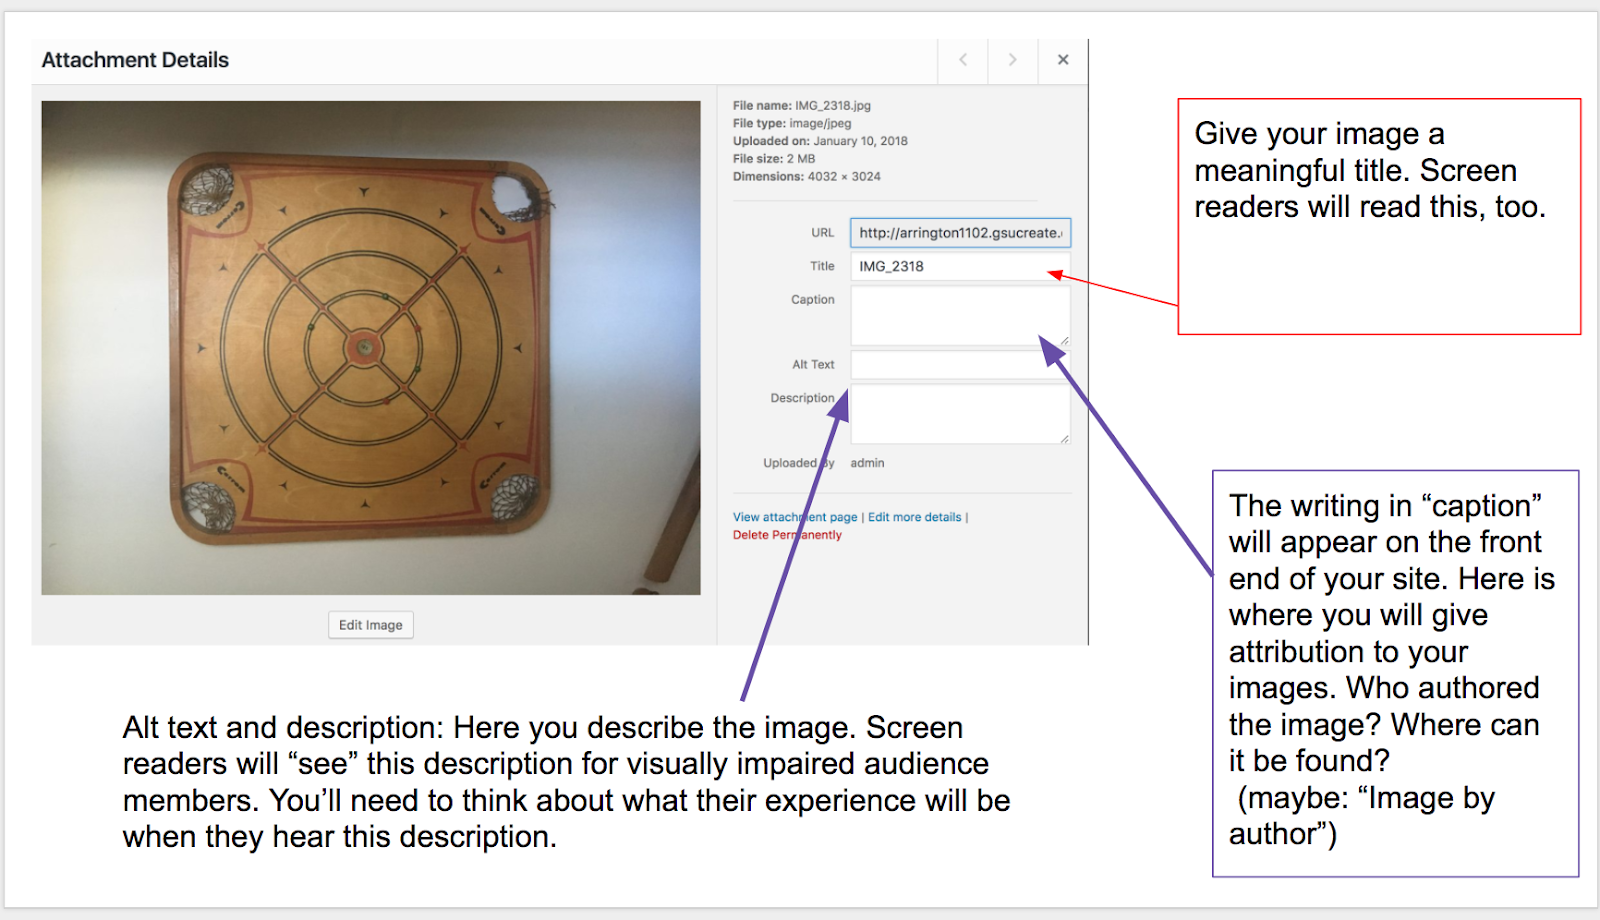Click the Dimensions 4032 × 3024 text
Screen dimensions: 1600x920
tap(807, 176)
